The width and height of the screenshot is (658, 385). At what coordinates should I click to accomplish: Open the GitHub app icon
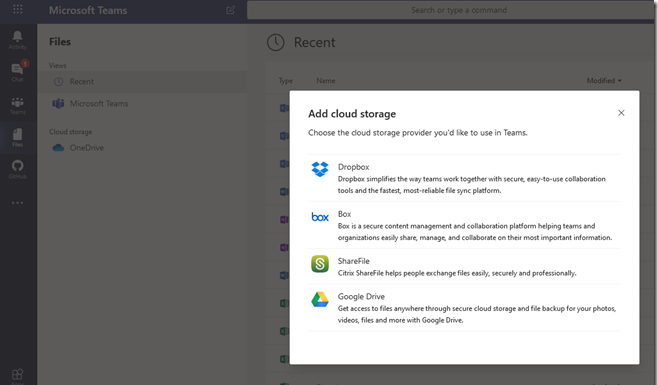click(18, 169)
